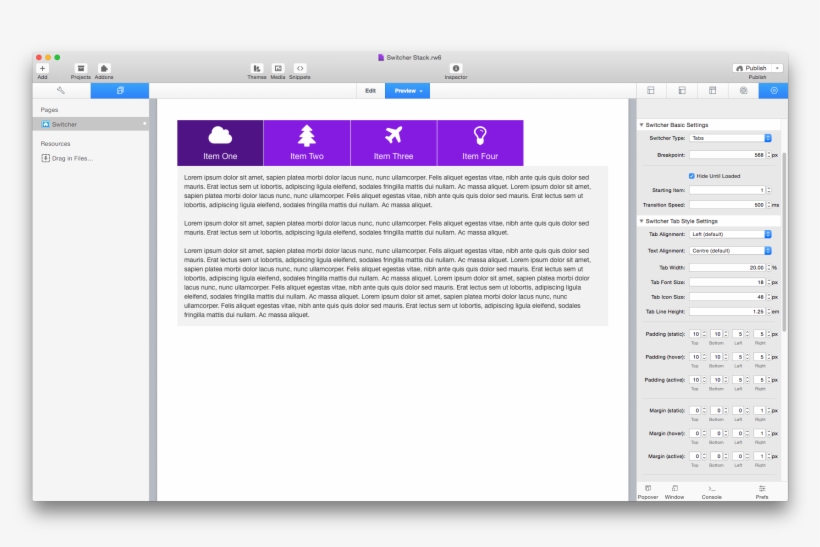Open the Console in inspector footer
This screenshot has width=820, height=547.
point(711,488)
